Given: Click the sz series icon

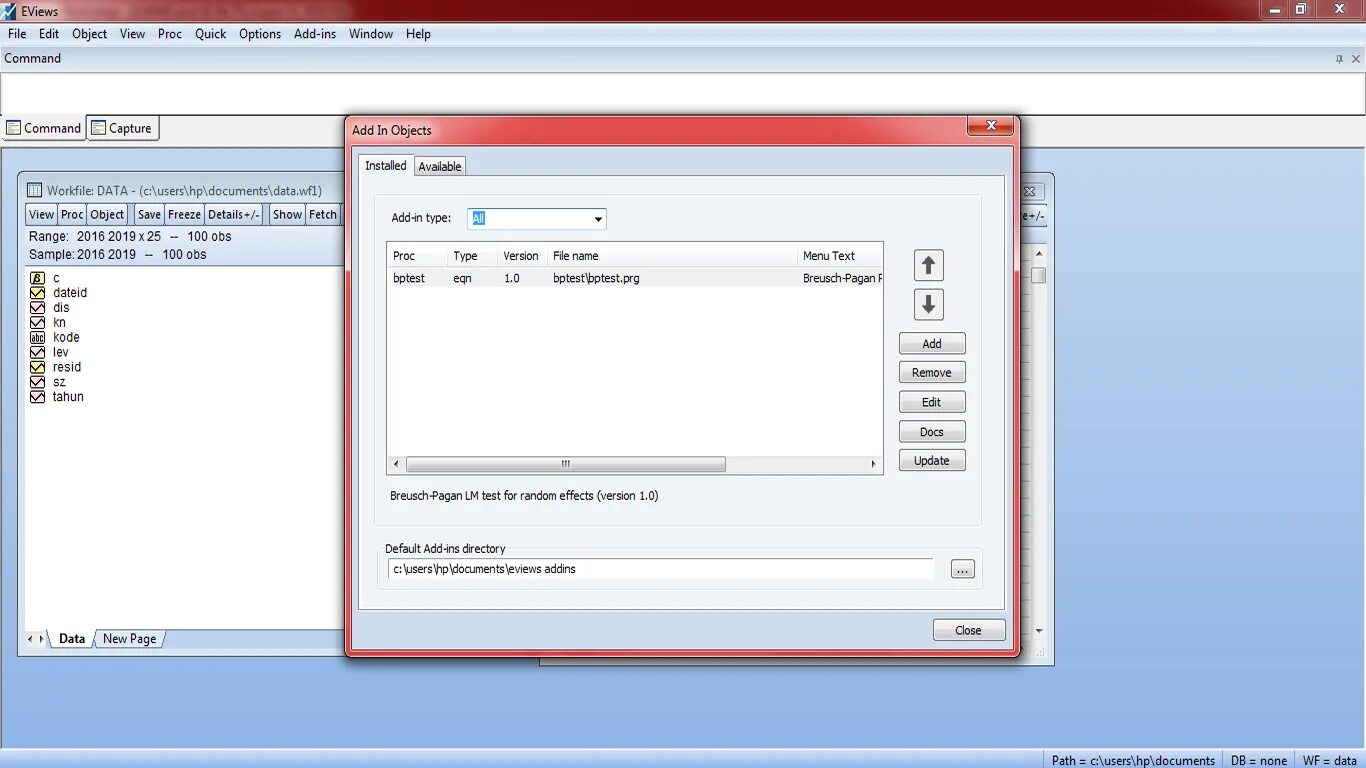Looking at the screenshot, I should tap(37, 382).
